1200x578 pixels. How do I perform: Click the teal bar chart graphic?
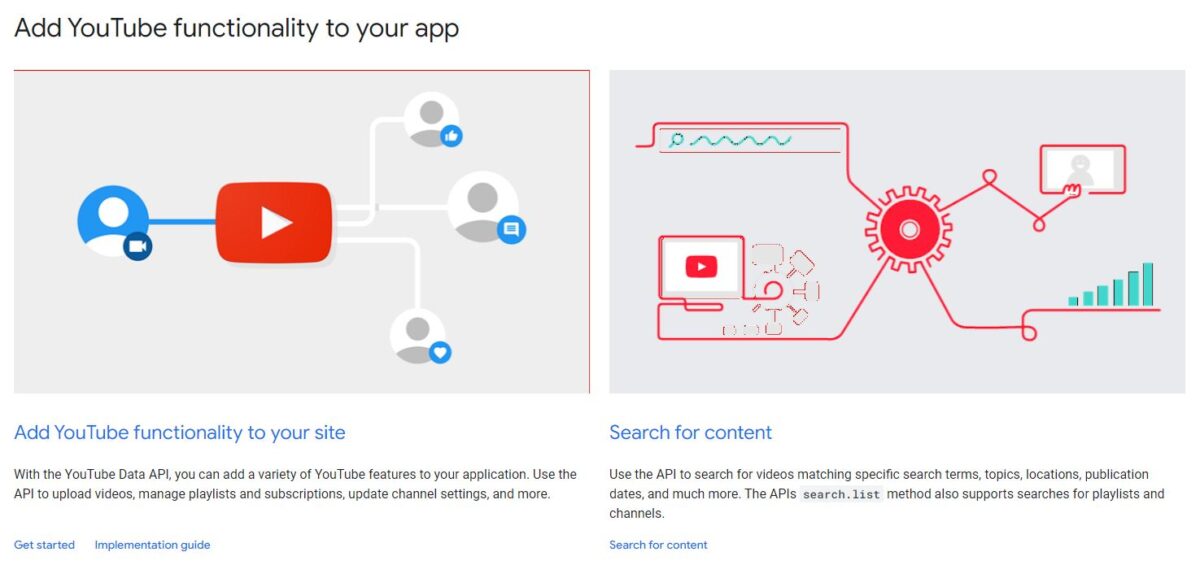coord(1111,284)
